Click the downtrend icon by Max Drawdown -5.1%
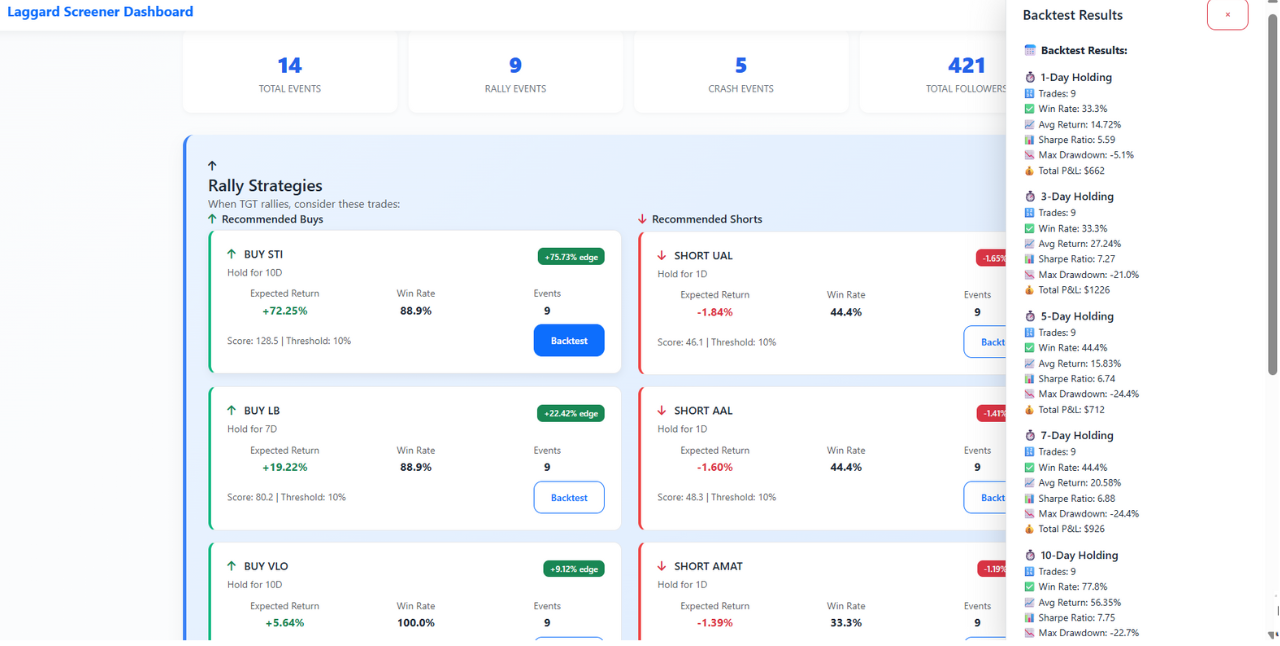The height and width of the screenshot is (646, 1280). tap(1030, 155)
